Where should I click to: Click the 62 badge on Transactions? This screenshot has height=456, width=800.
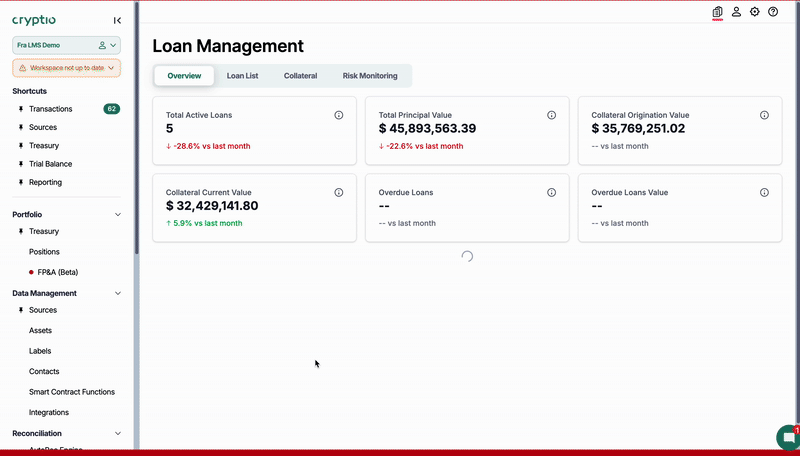click(112, 109)
